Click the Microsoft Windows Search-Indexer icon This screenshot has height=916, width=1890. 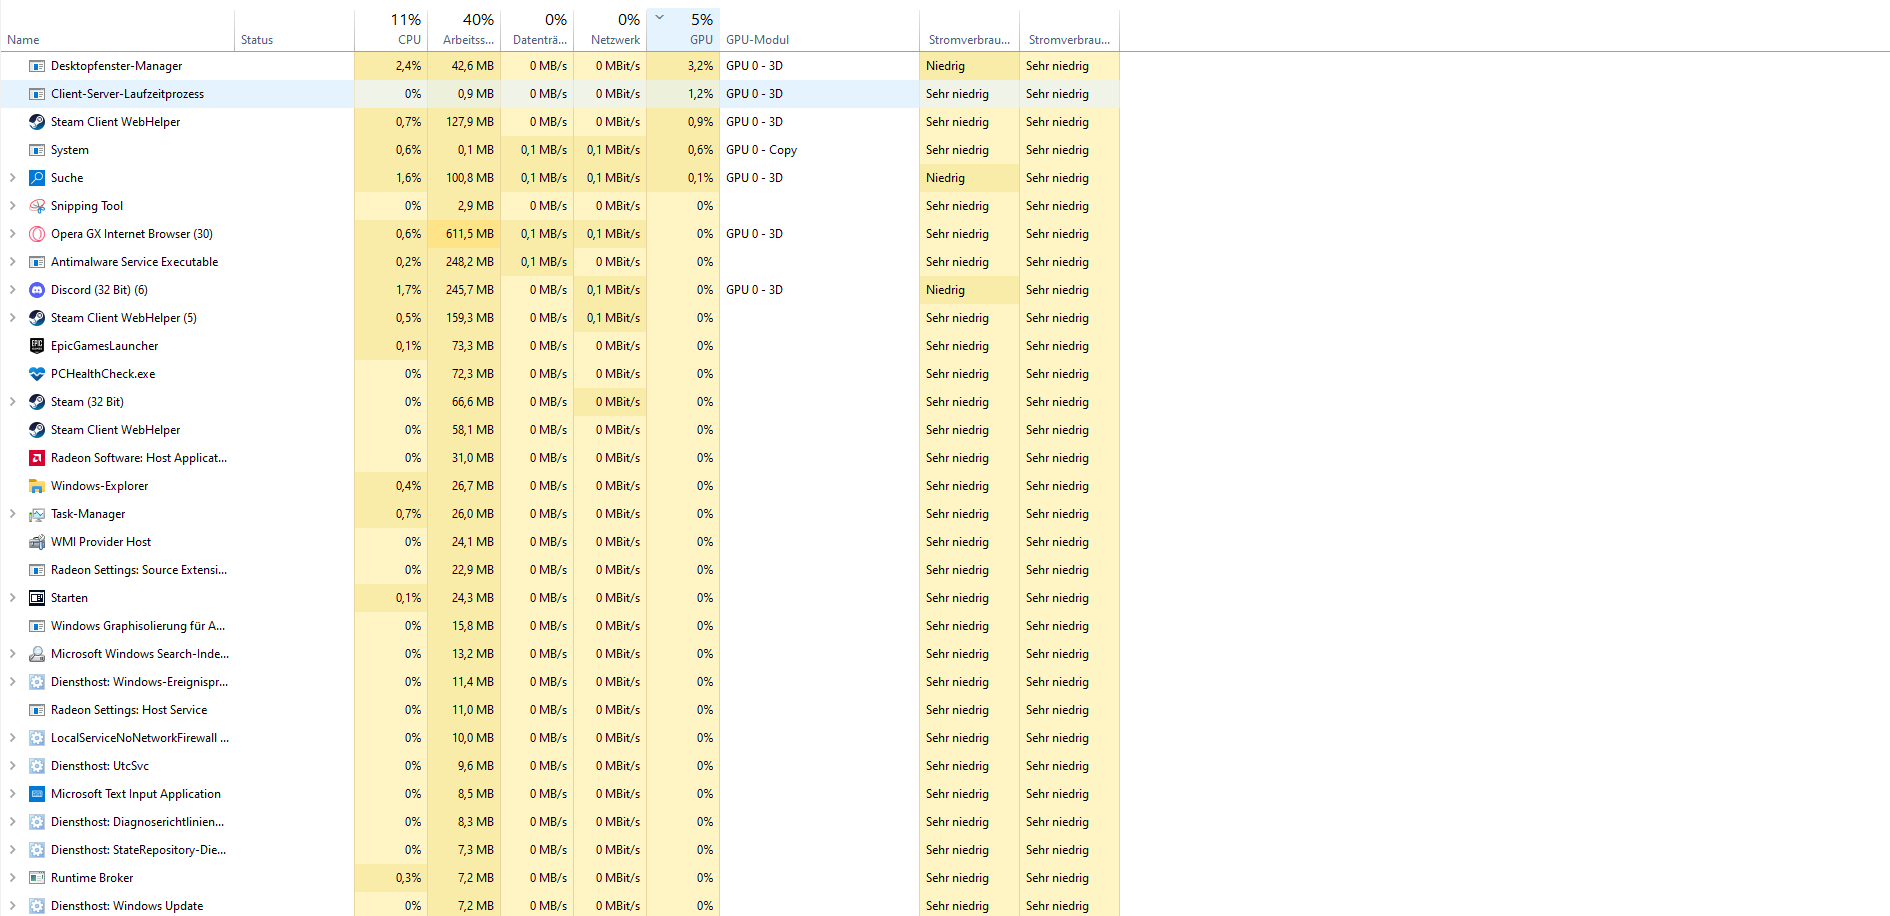click(x=37, y=654)
